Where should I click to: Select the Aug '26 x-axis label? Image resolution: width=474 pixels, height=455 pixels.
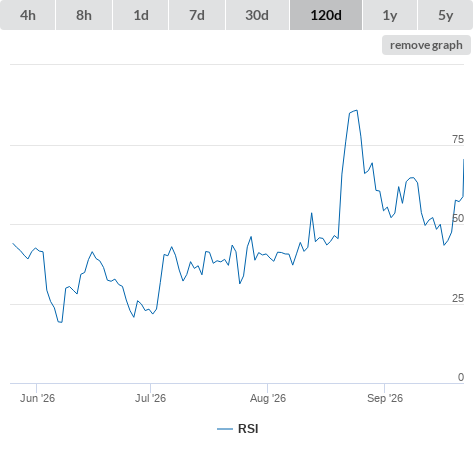pyautogui.click(x=268, y=398)
